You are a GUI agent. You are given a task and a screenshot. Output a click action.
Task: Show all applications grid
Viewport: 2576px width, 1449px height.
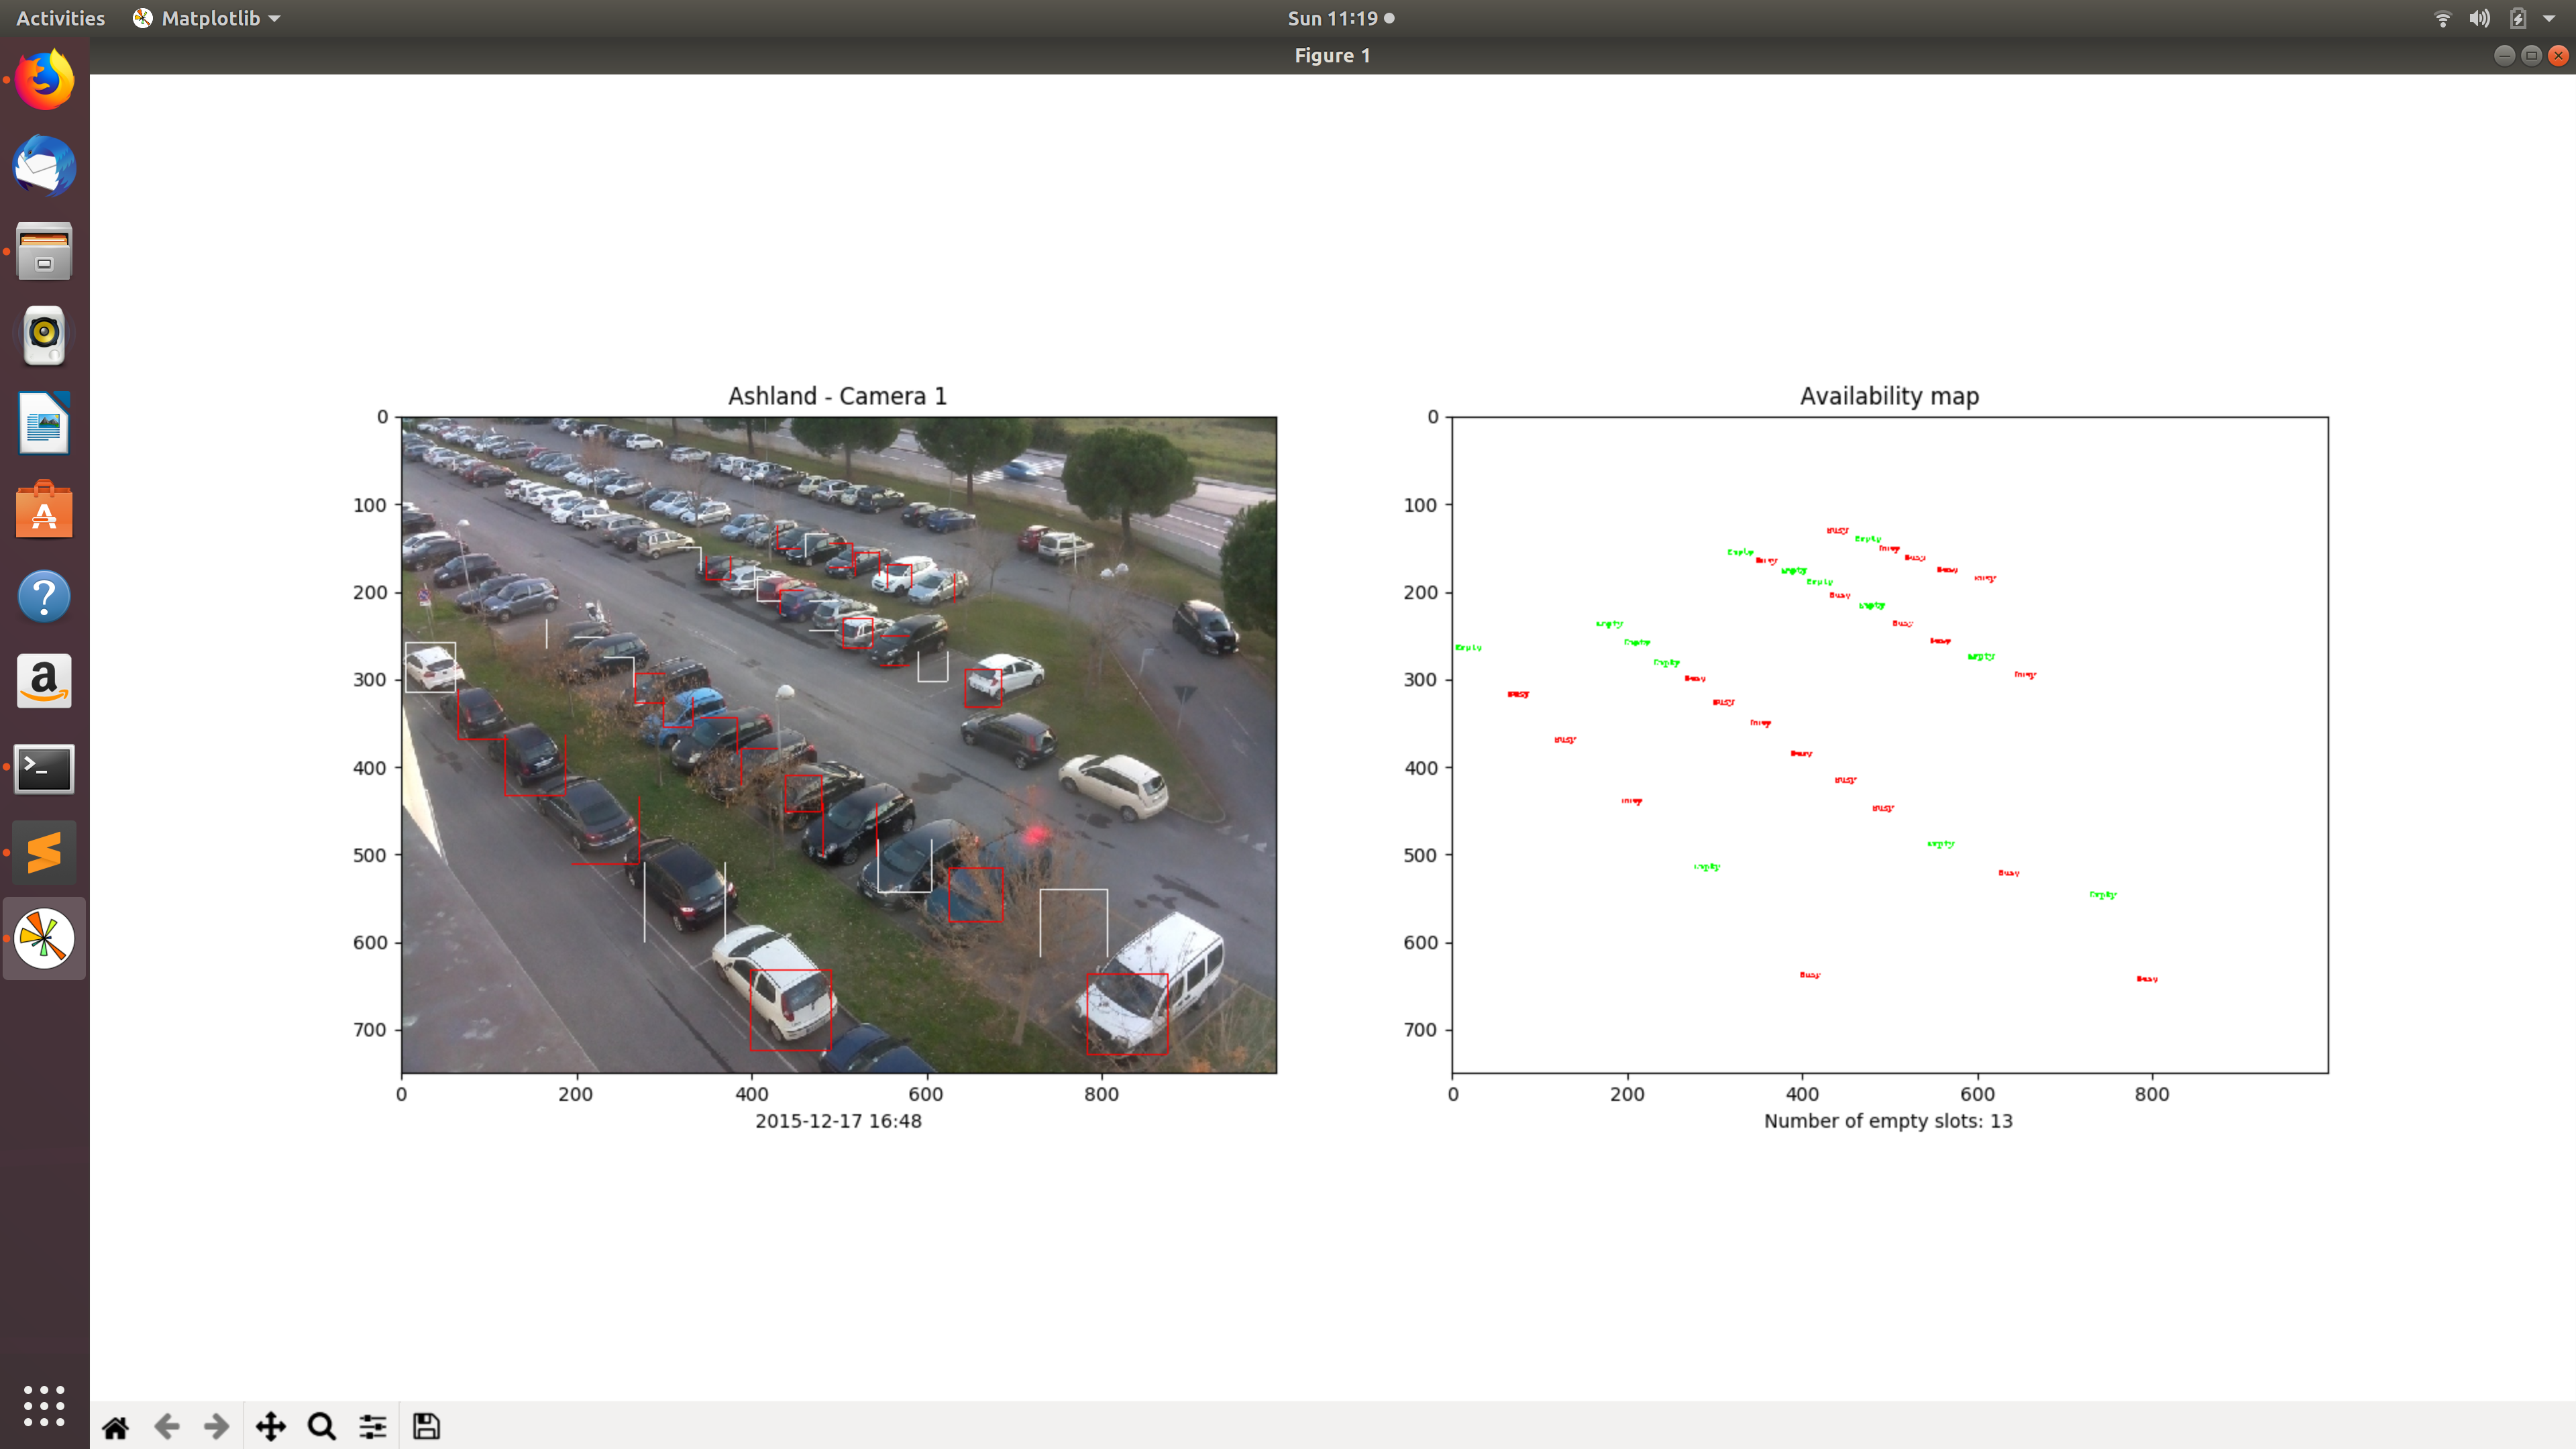[44, 1405]
